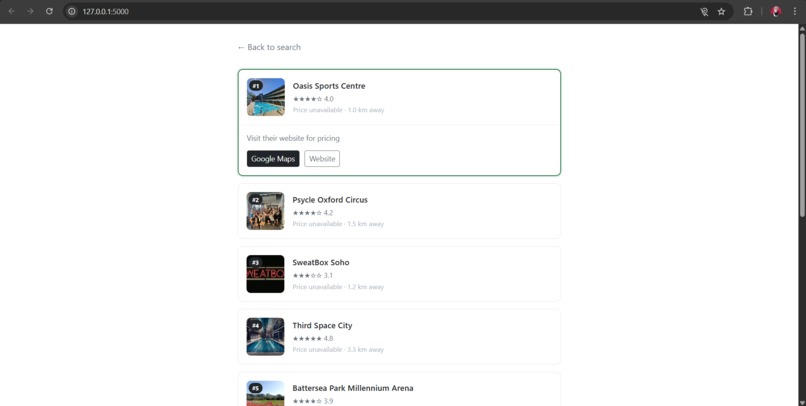Click the 4.8 rating for Third Space City
This screenshot has width=806, height=406.
pyautogui.click(x=313, y=338)
